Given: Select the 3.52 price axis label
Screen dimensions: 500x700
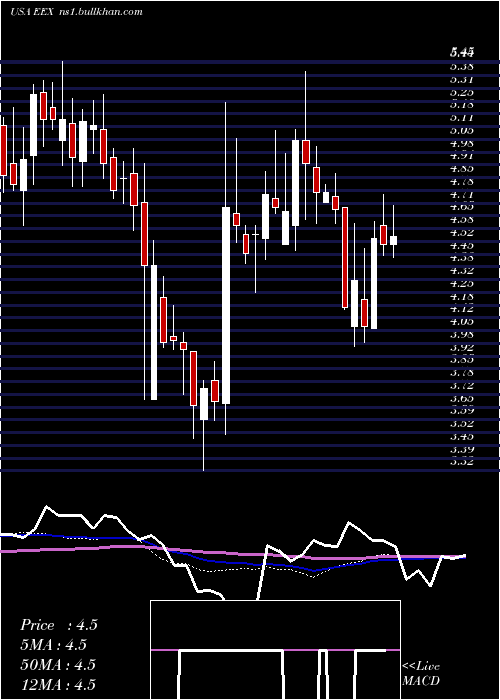Looking at the screenshot, I should [x=462, y=423].
